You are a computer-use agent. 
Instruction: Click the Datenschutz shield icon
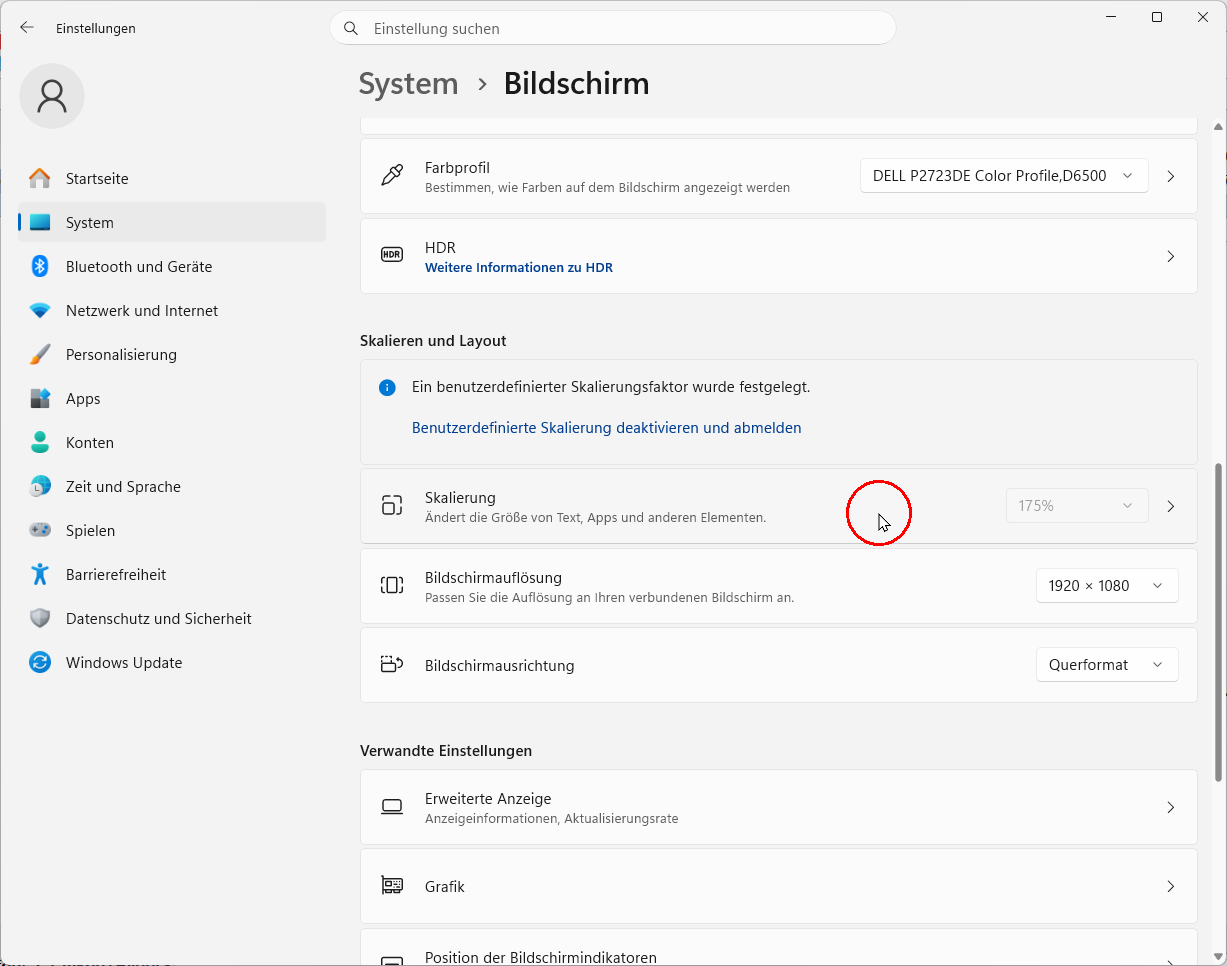[40, 619]
